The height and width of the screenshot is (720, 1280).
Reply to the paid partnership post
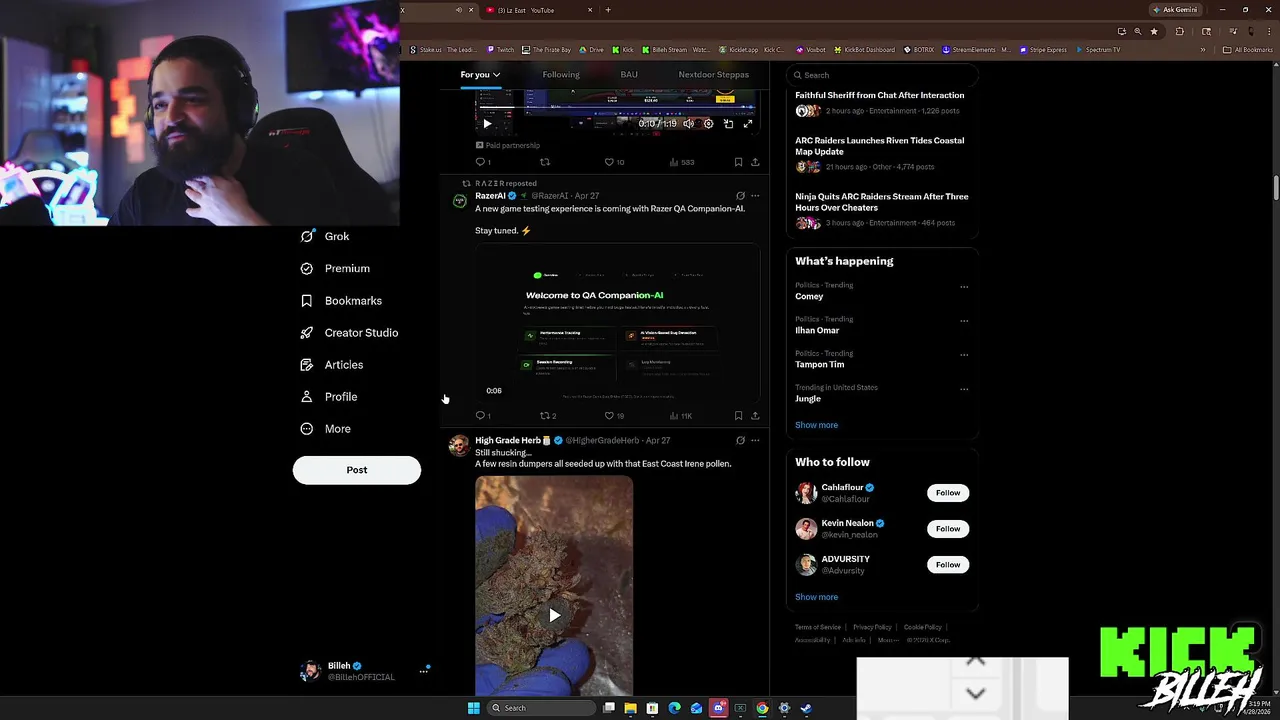click(x=482, y=162)
